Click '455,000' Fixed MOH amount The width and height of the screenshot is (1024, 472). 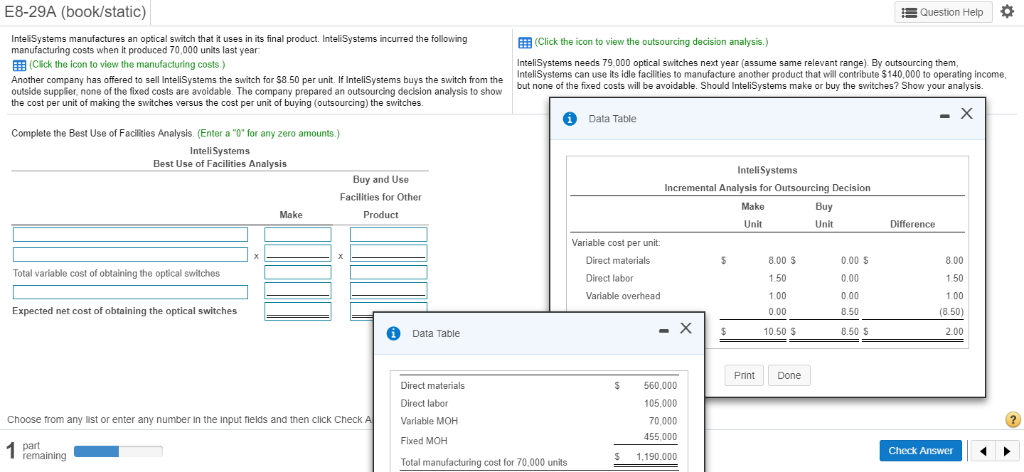(660, 437)
